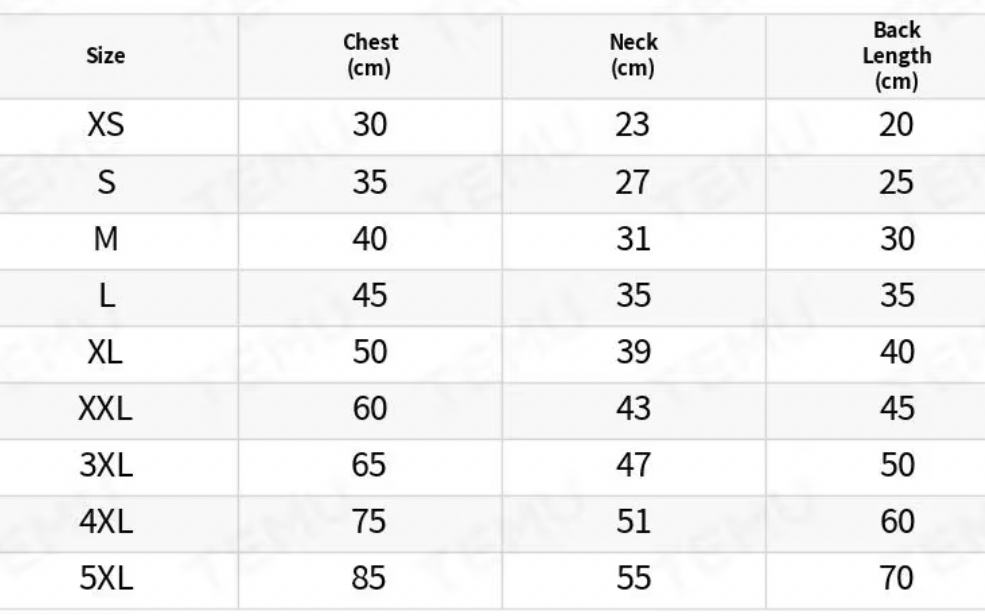
Task: Click chest value 75 for 4XL
Action: point(370,522)
